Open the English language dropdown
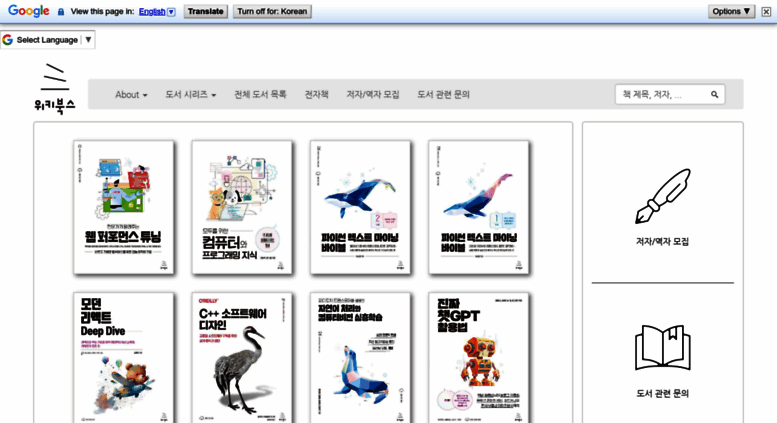 157,11
